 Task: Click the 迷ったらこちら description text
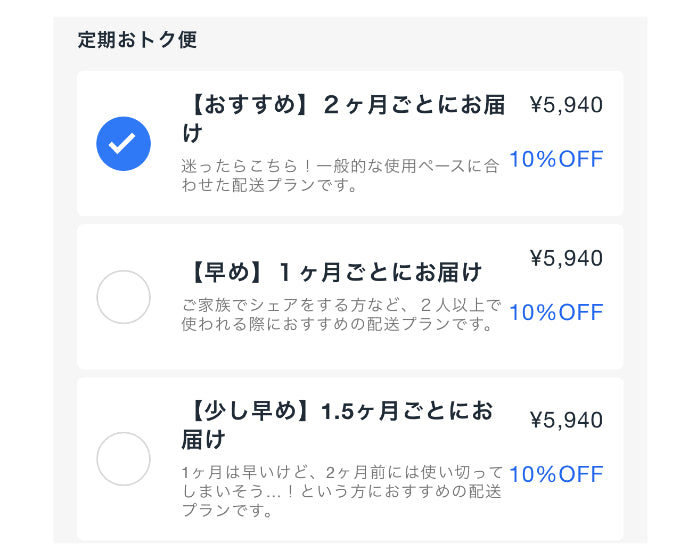point(340,174)
